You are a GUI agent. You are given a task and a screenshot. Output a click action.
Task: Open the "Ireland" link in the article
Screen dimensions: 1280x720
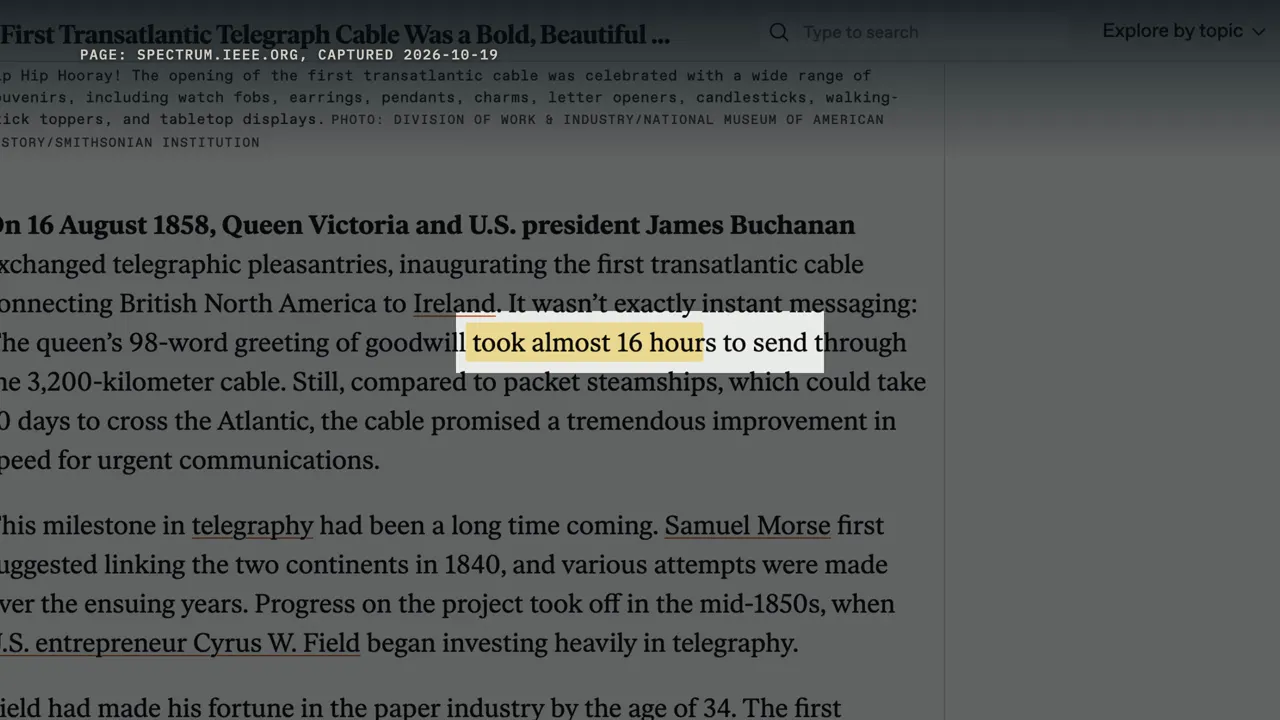click(454, 303)
